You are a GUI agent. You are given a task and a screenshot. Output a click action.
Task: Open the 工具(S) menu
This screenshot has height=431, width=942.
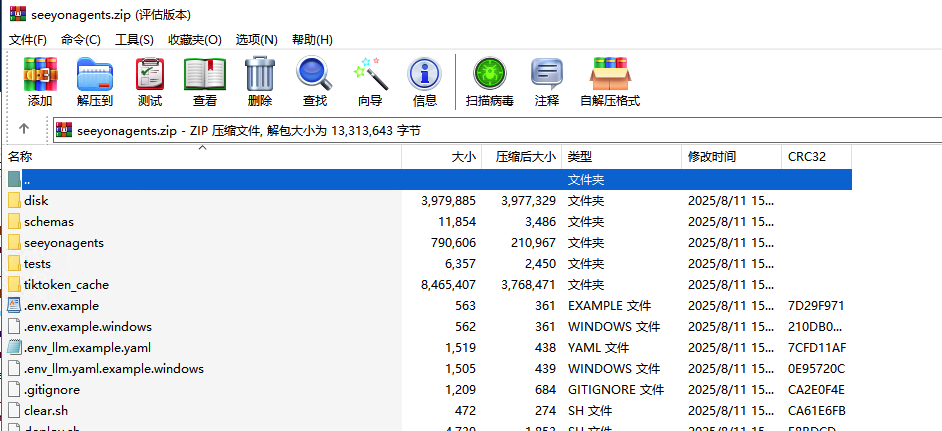(x=134, y=40)
